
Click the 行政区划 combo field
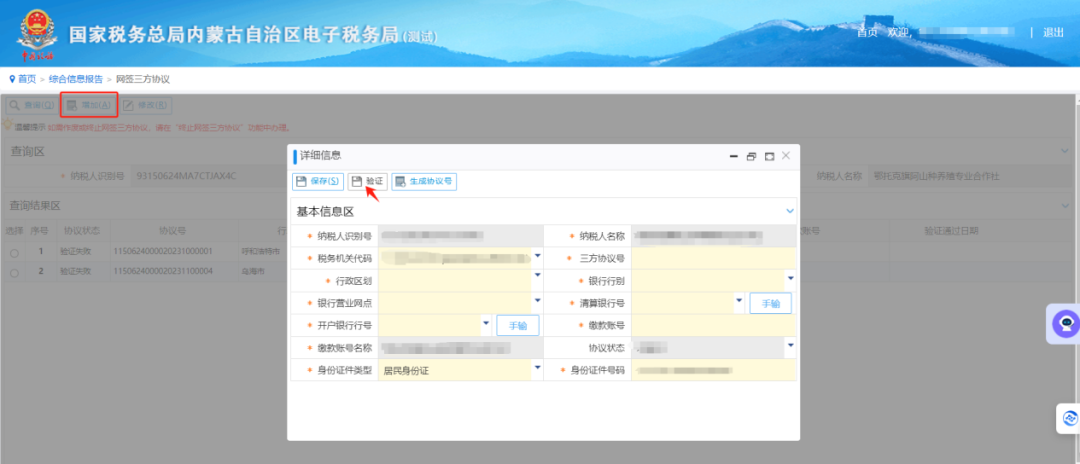click(x=460, y=280)
